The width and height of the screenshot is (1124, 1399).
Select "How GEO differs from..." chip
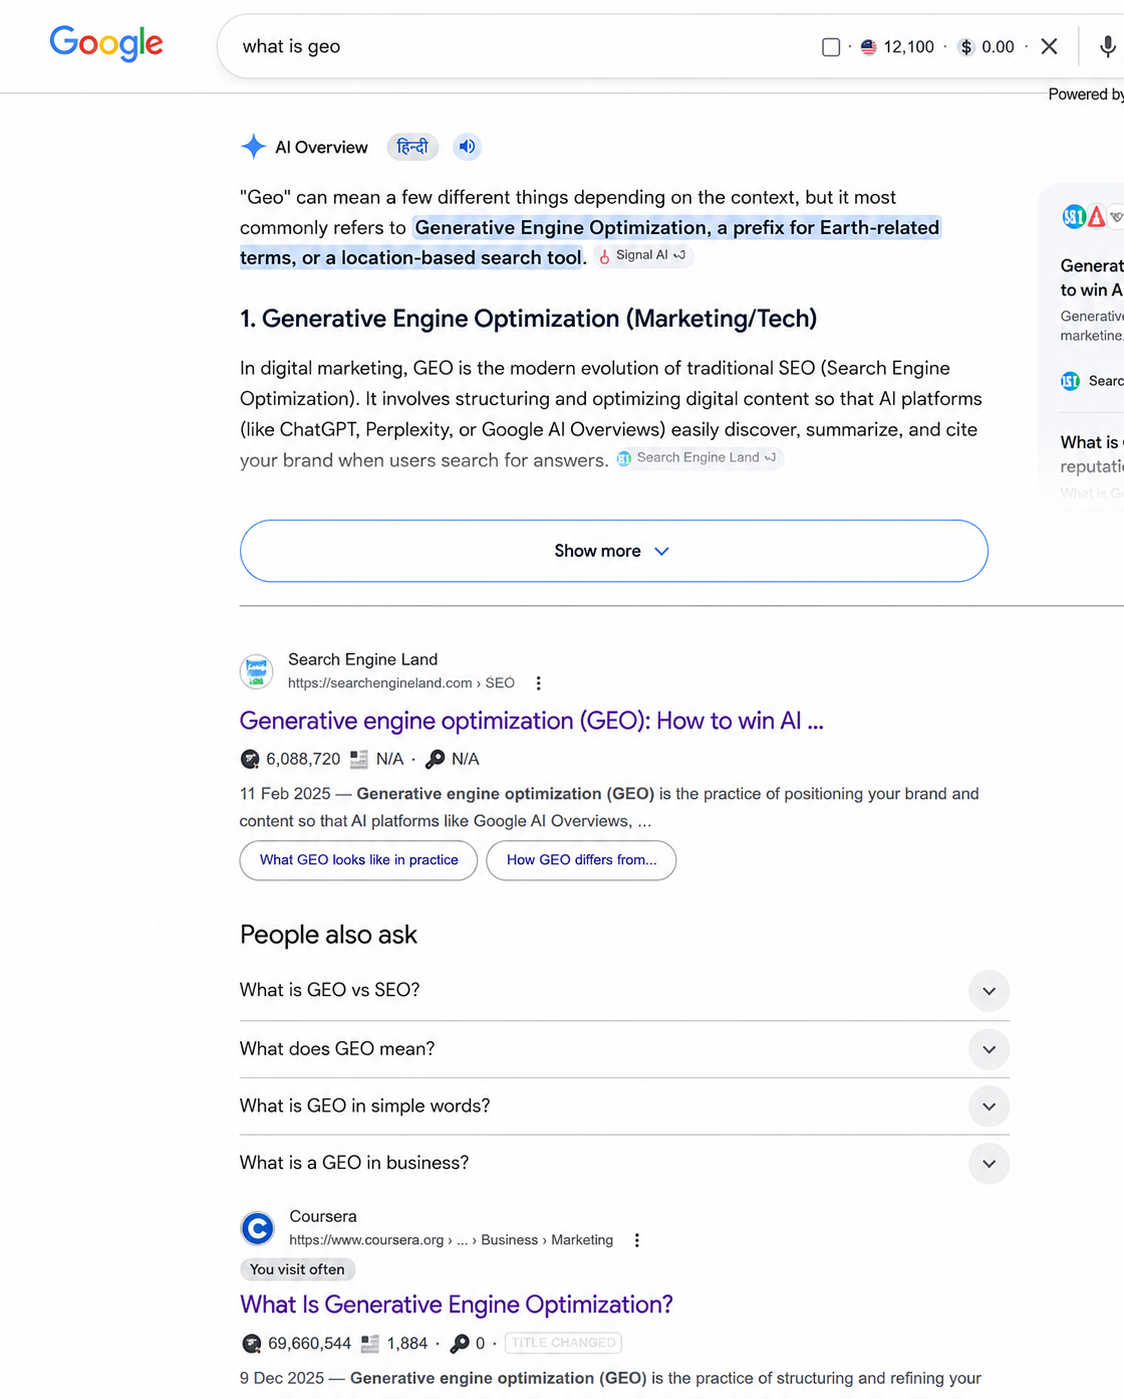point(581,860)
